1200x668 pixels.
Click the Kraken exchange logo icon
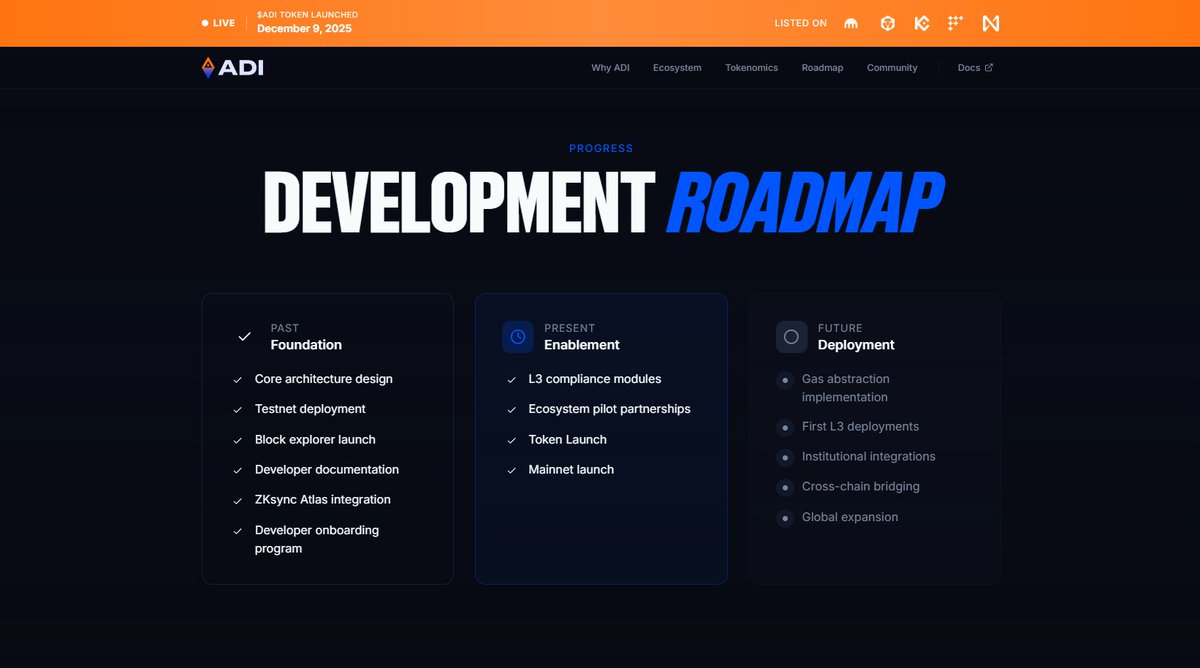852,23
